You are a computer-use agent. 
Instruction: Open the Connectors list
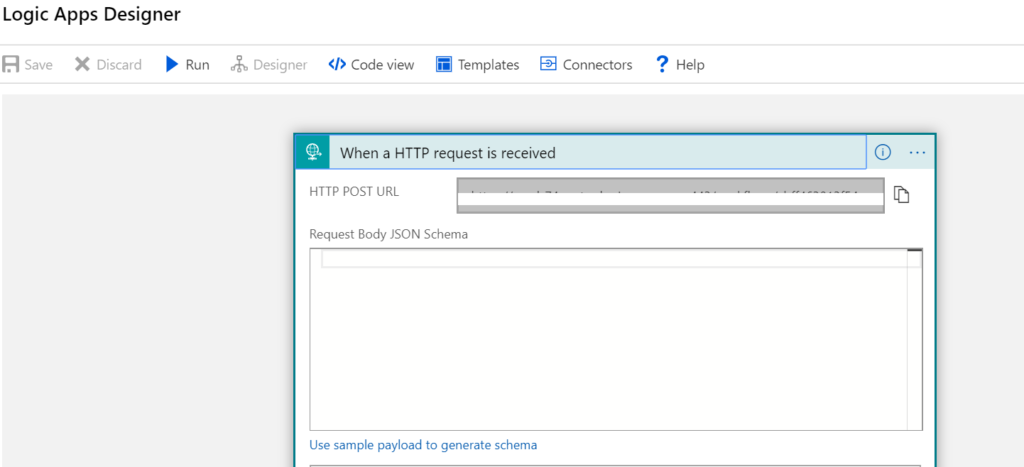(x=586, y=65)
